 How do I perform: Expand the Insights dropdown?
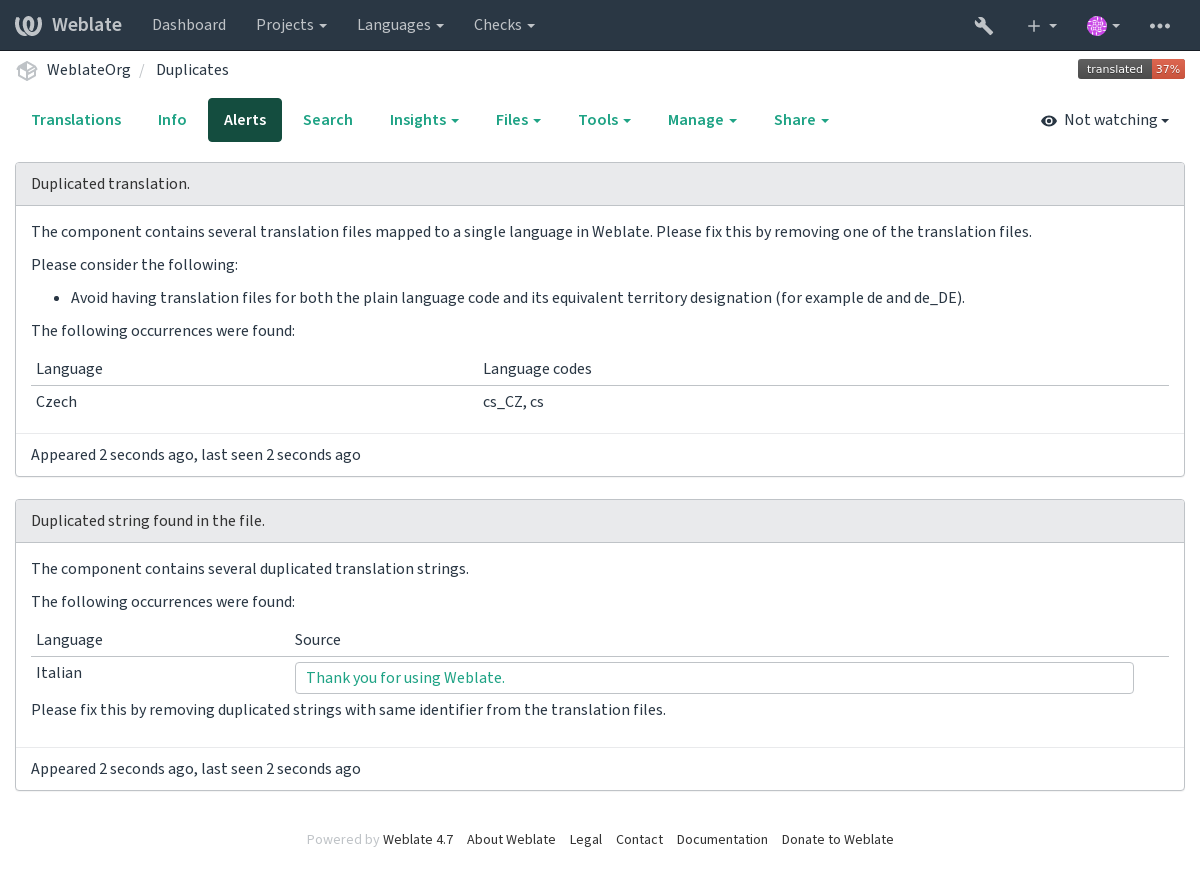tap(424, 120)
